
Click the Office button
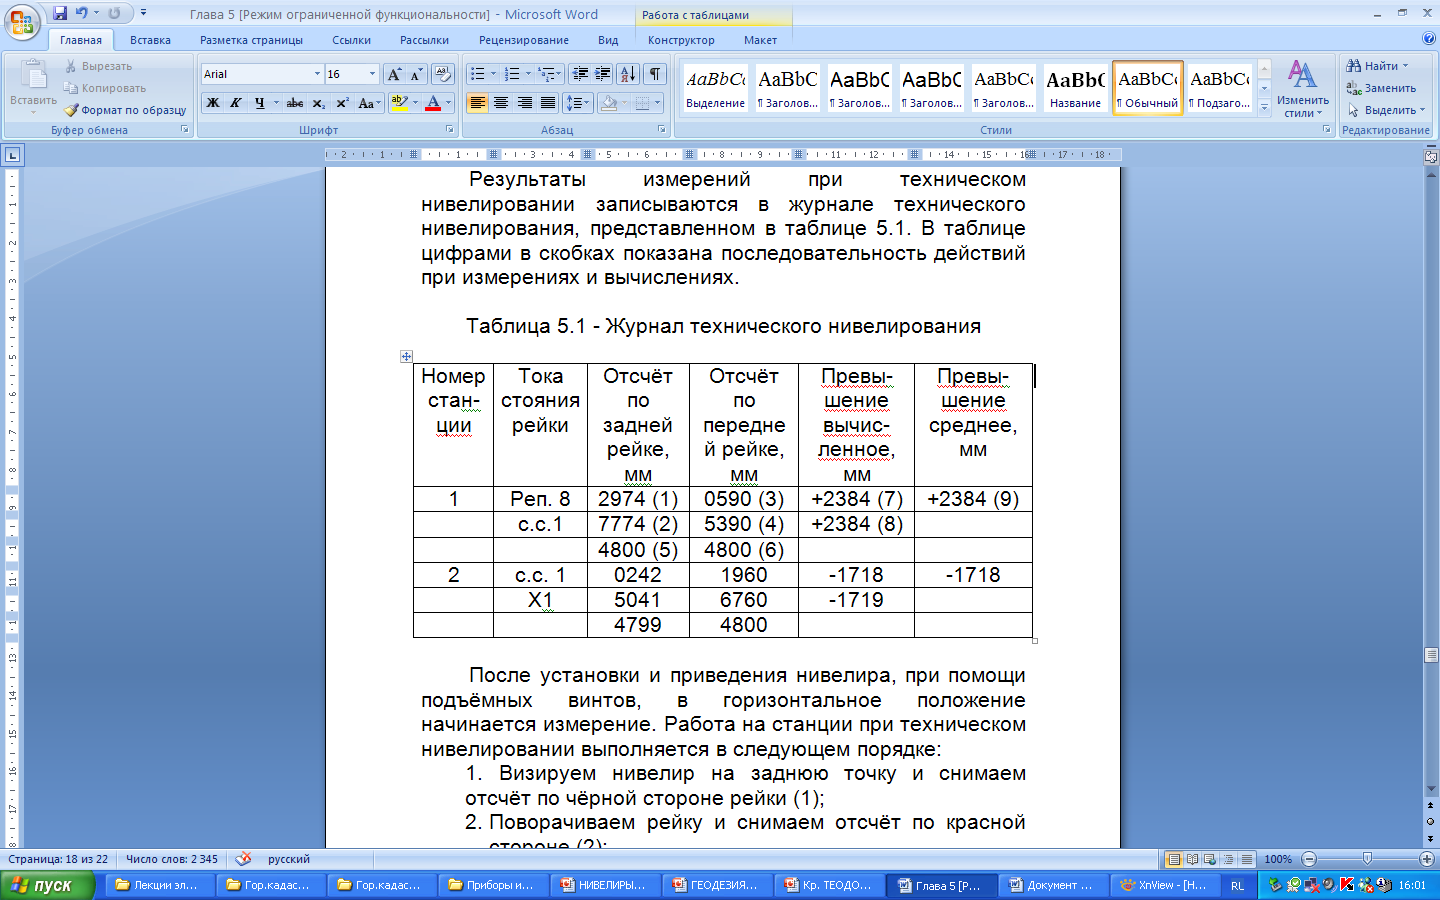point(22,21)
